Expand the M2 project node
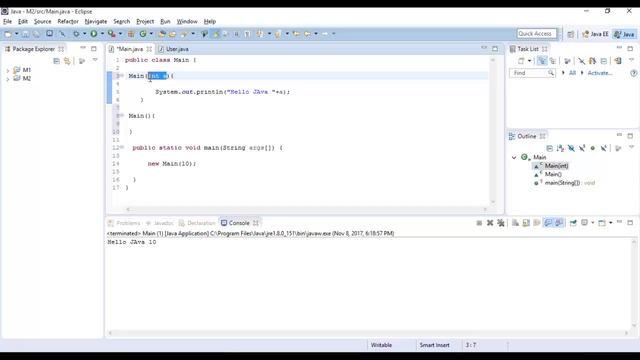This screenshot has width=640, height=360. (8, 79)
